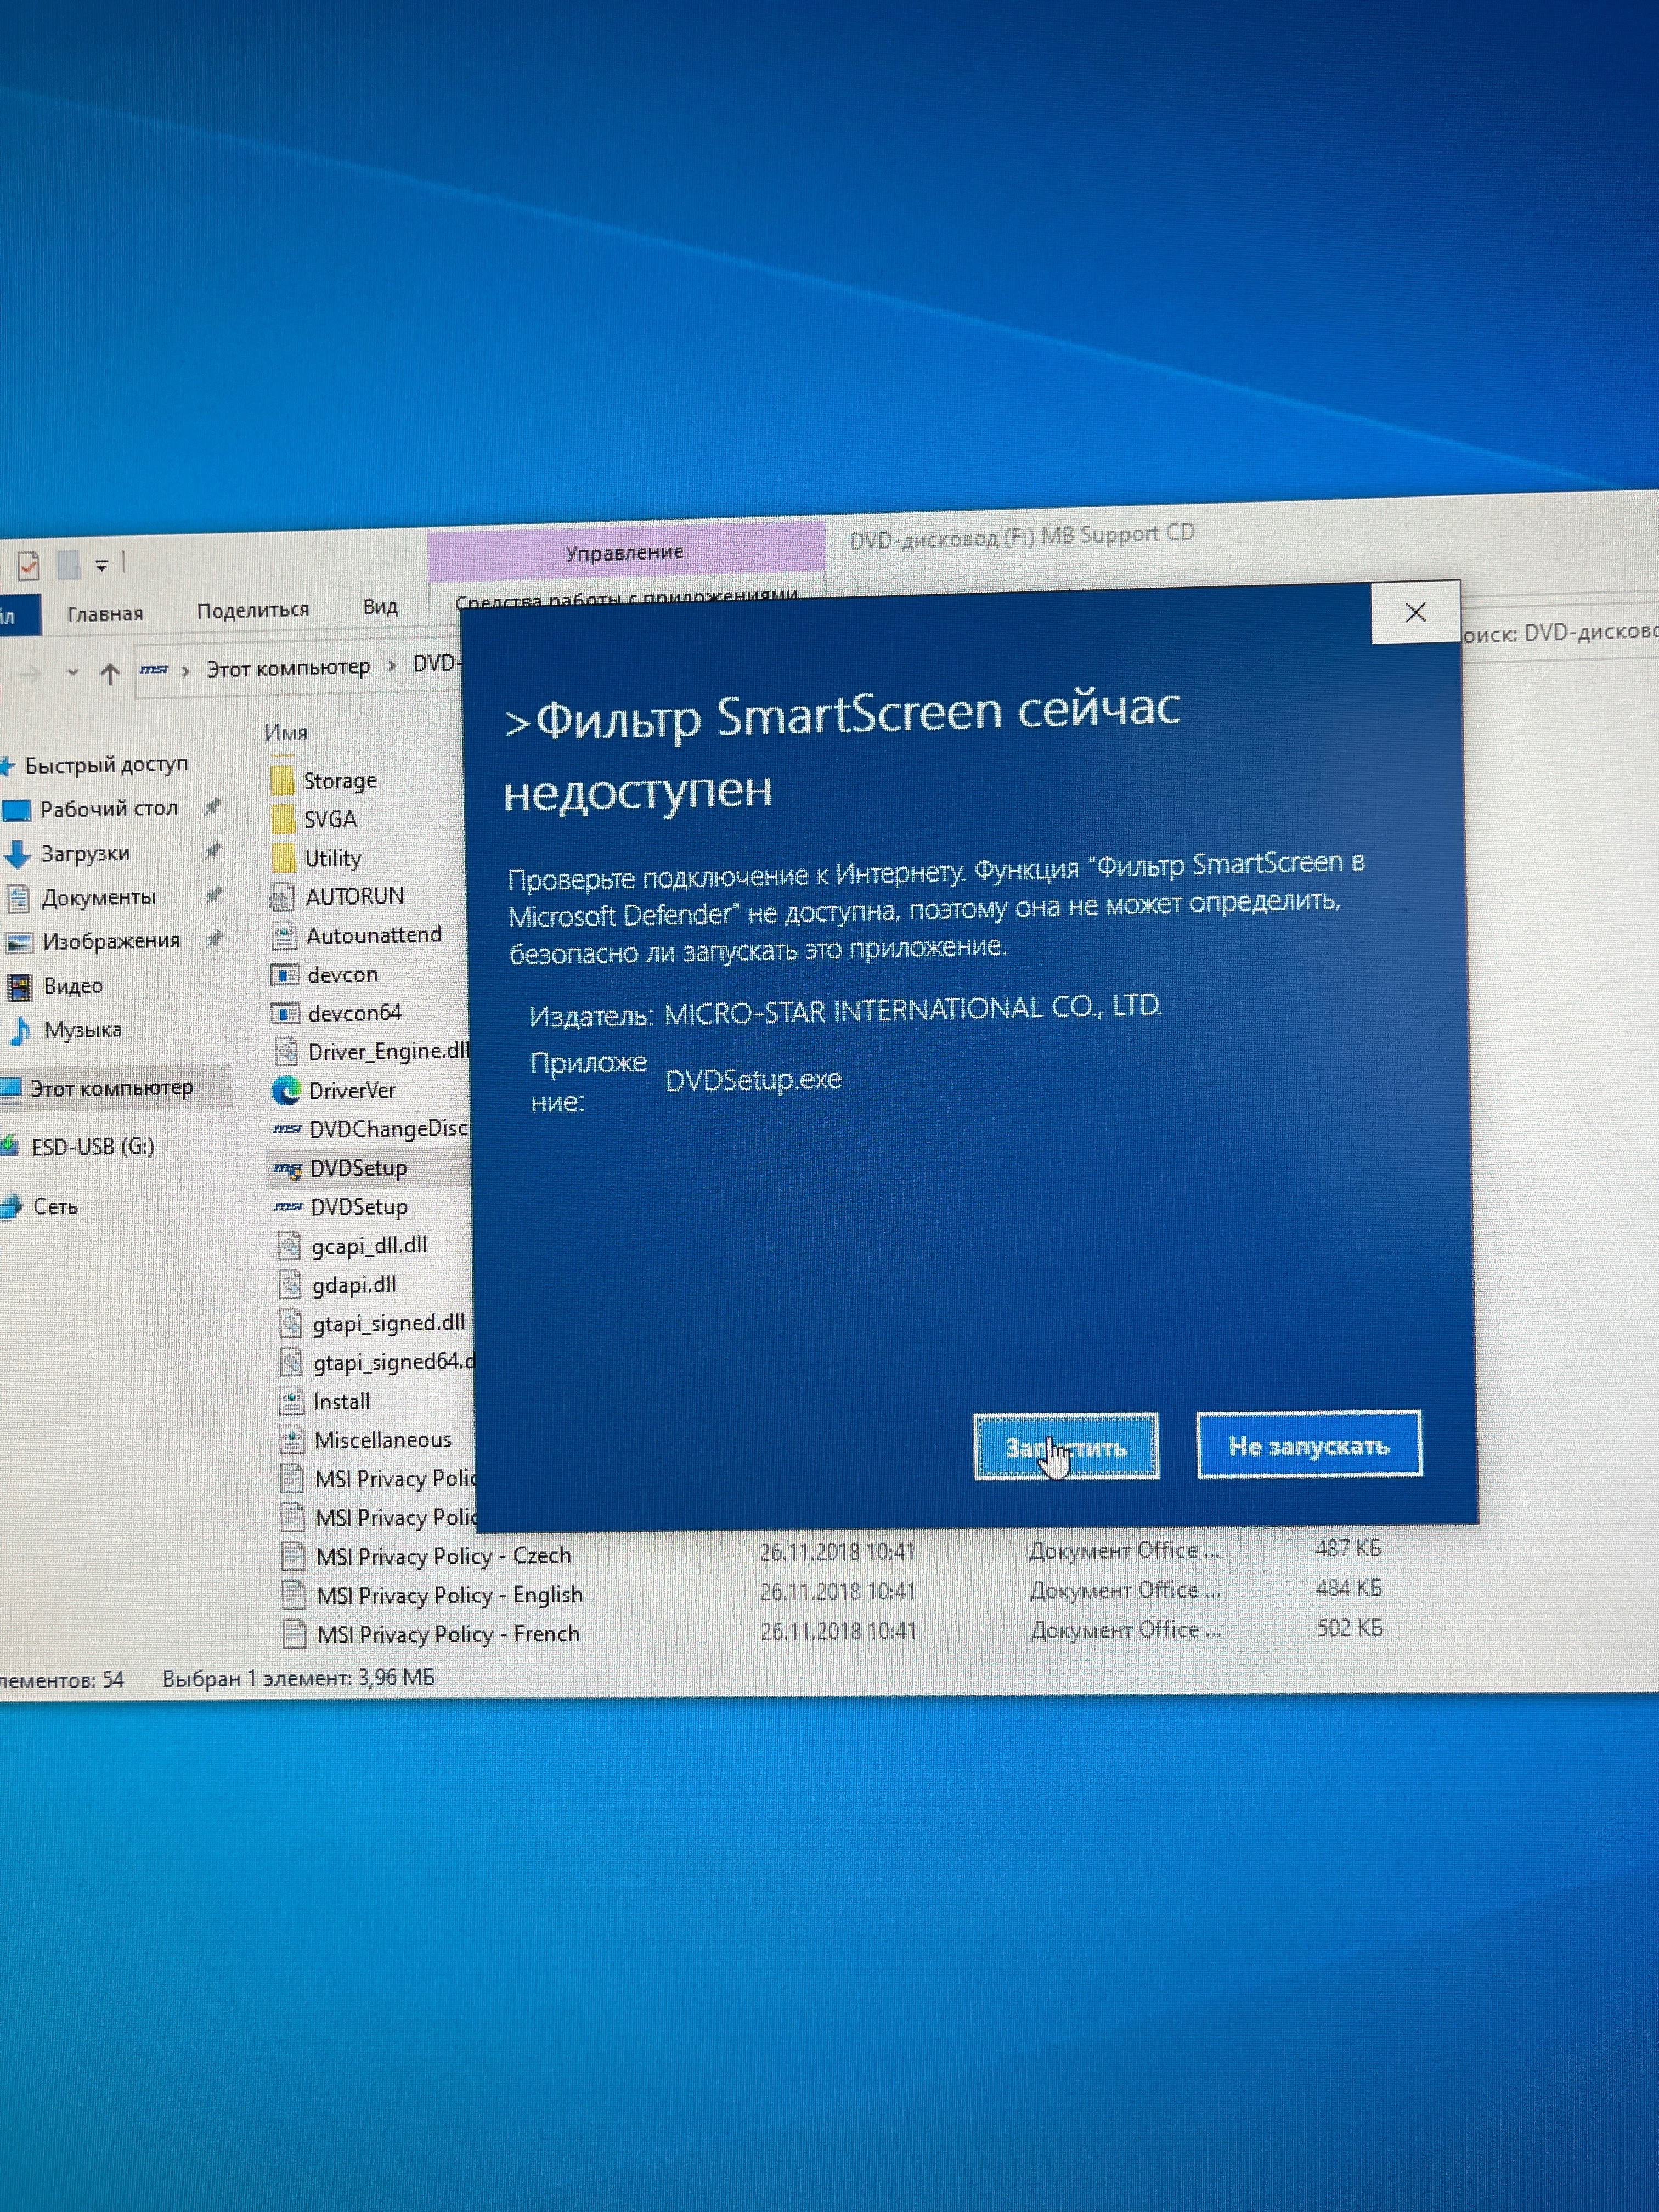The width and height of the screenshot is (1659, 2212).
Task: Click the Запустить button in SmartScreen dialog
Action: (1066, 1446)
